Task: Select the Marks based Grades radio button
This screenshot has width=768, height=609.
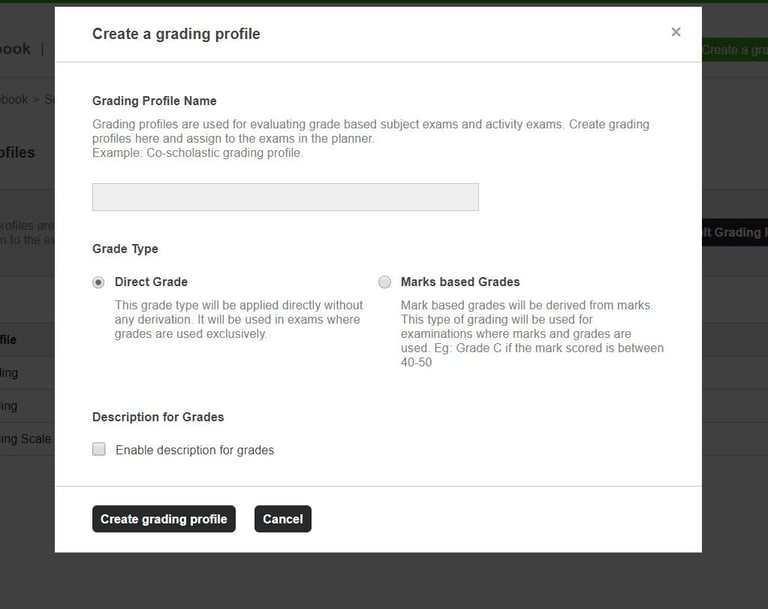Action: (x=385, y=282)
